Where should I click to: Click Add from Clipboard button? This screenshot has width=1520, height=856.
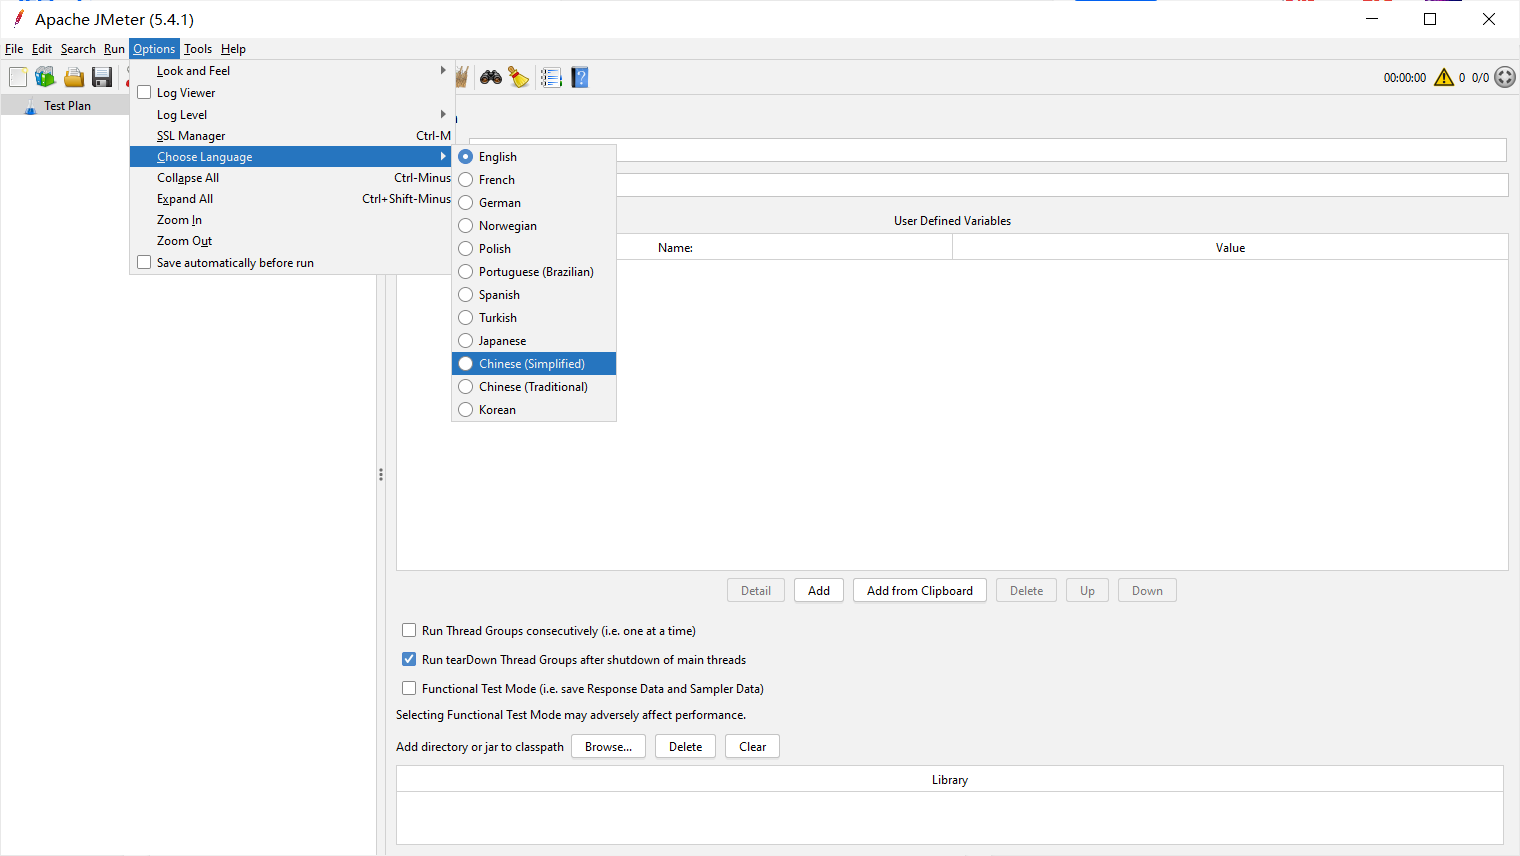click(x=920, y=591)
